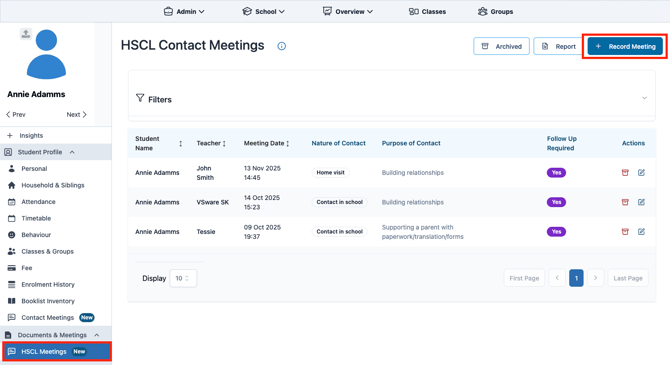Click the Annie Adamms profile avatar

46,54
